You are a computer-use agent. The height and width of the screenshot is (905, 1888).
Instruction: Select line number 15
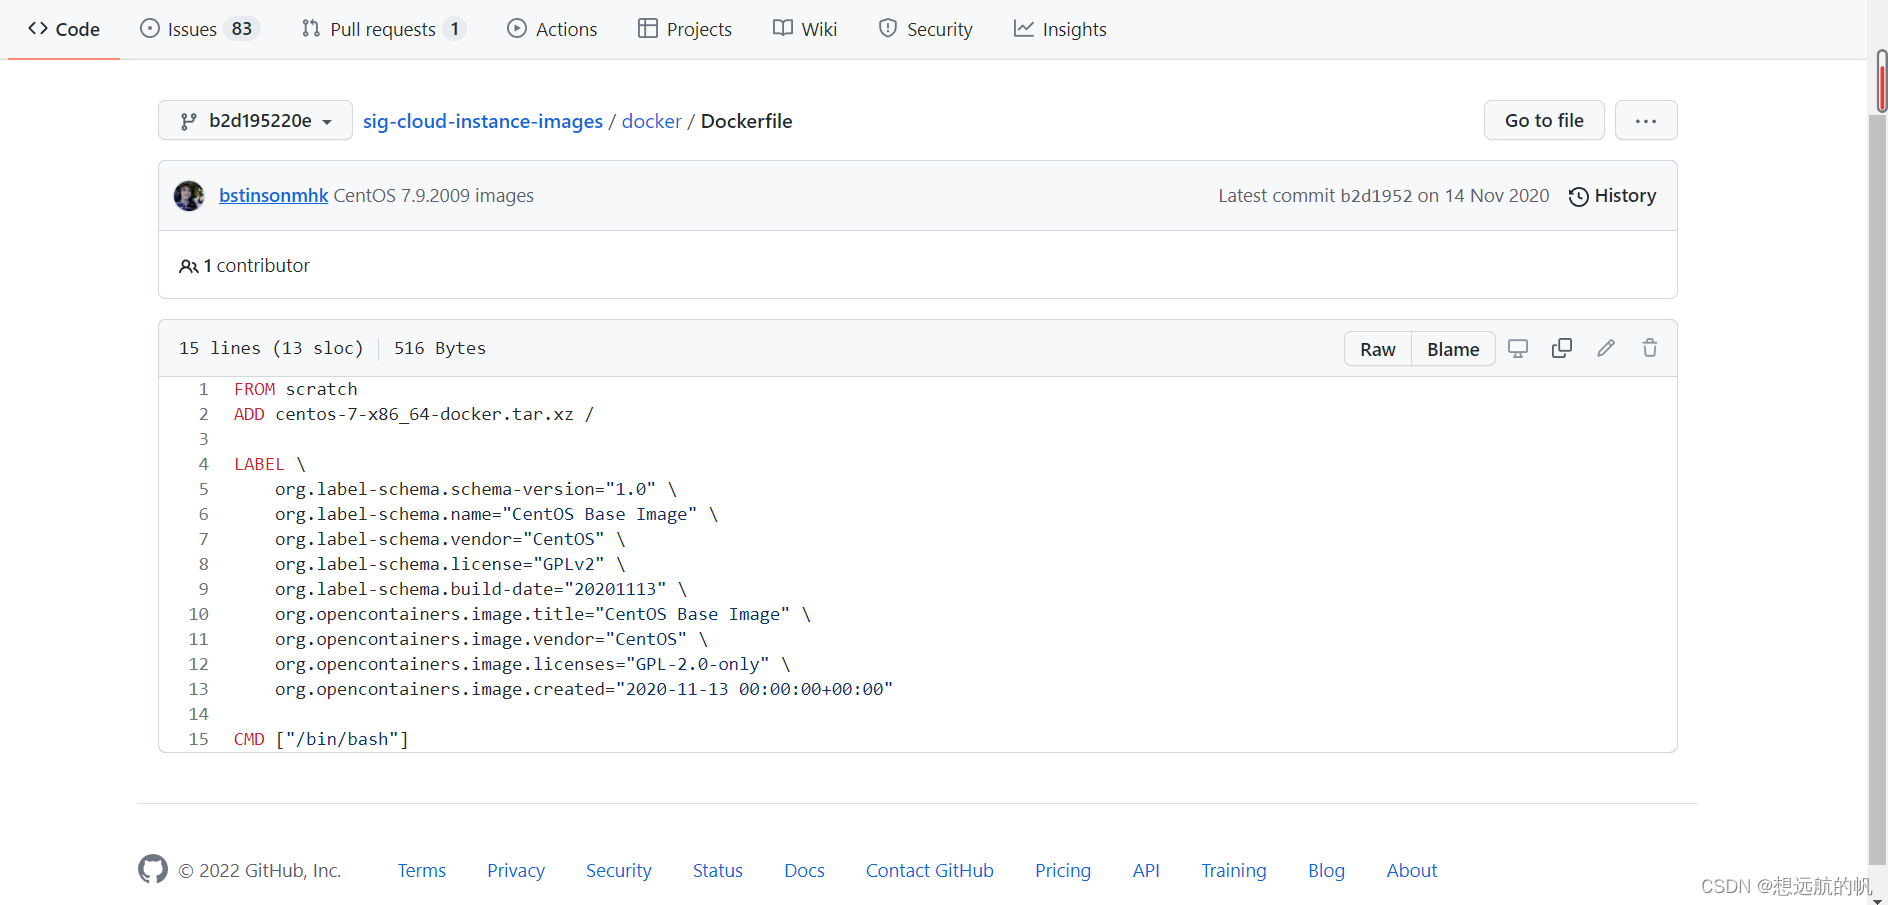tap(198, 739)
